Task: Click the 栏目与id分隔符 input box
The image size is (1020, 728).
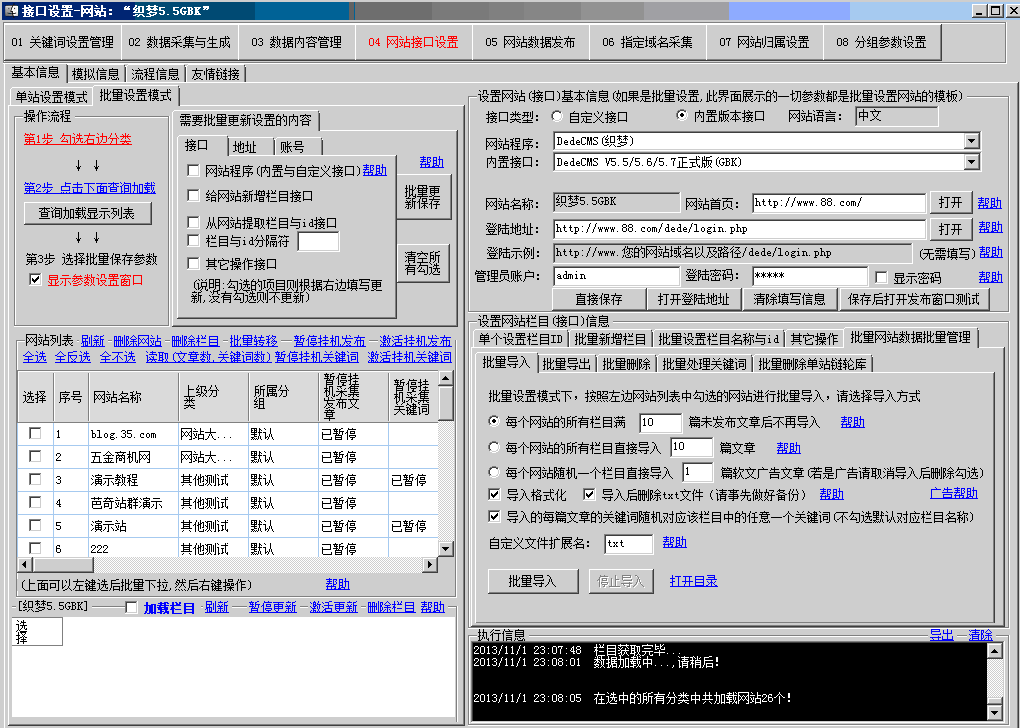Action: 318,241
